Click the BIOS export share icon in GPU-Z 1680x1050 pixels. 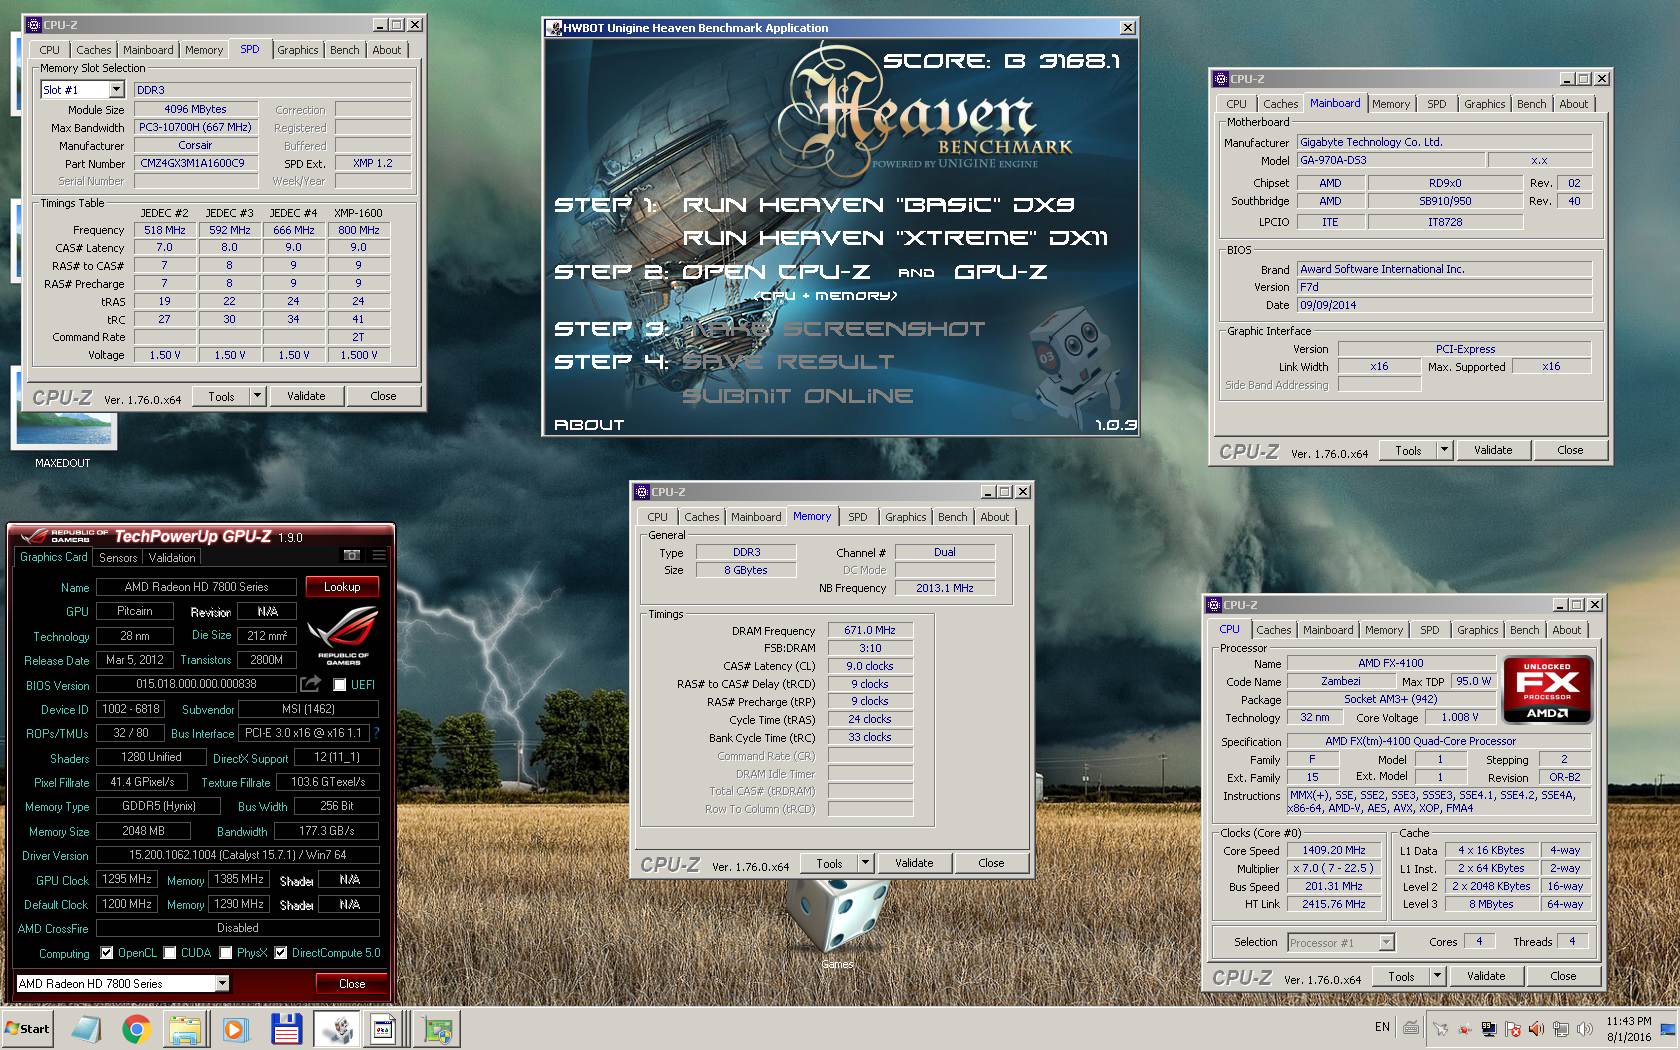tap(311, 684)
